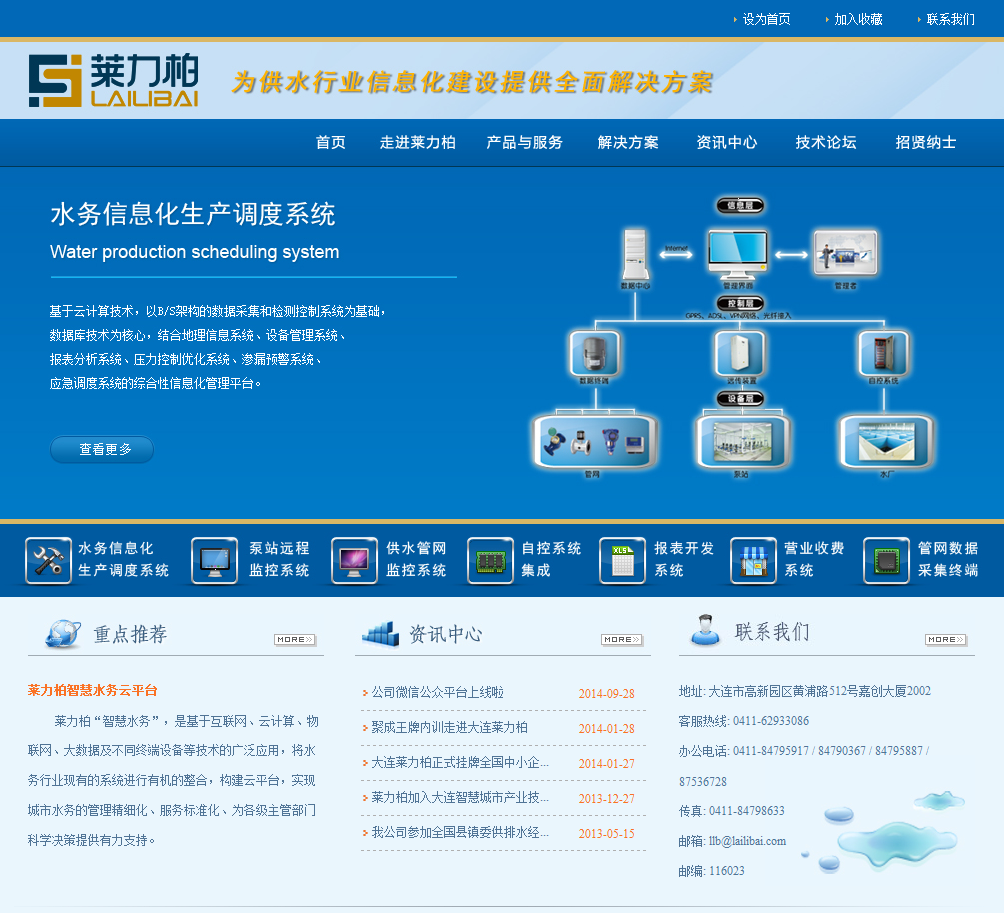This screenshot has height=913, width=1004.
Task: Open the 技术论坛 nav item
Action: [826, 142]
